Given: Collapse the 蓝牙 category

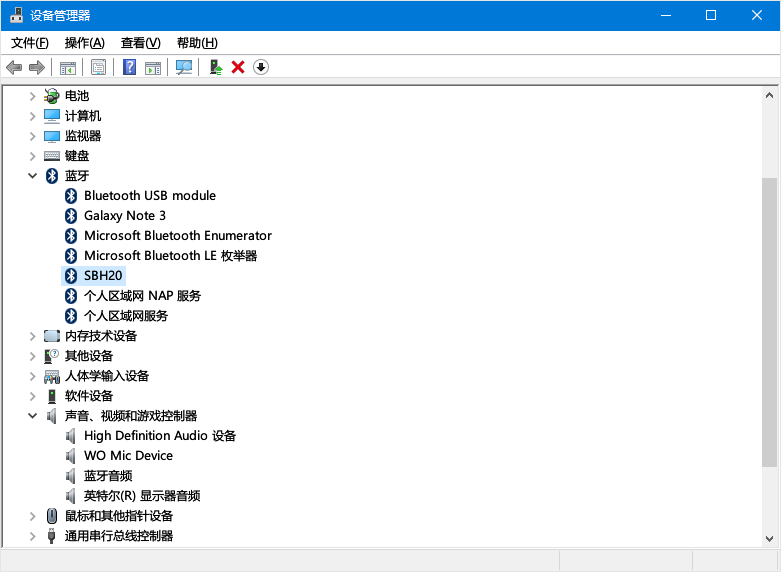Looking at the screenshot, I should [x=32, y=176].
